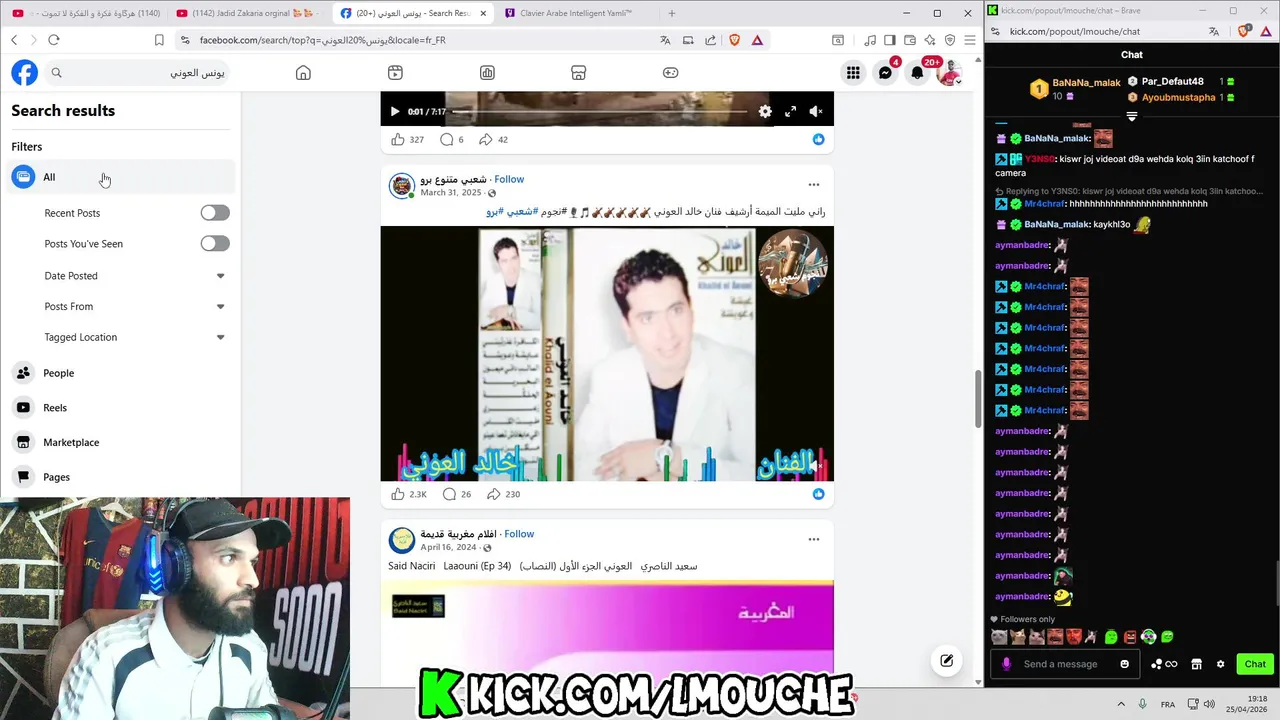The image size is (1280, 720).
Task: Expand Tagged Location filter
Action: [134, 337]
